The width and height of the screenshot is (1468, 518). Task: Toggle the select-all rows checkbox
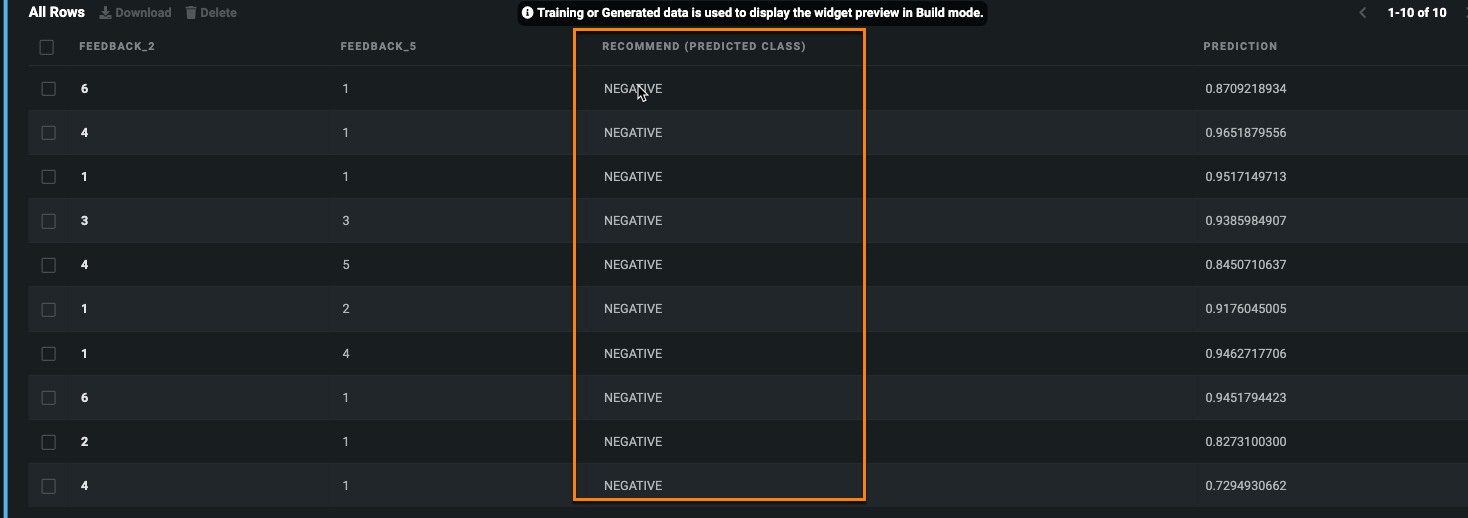(47, 47)
